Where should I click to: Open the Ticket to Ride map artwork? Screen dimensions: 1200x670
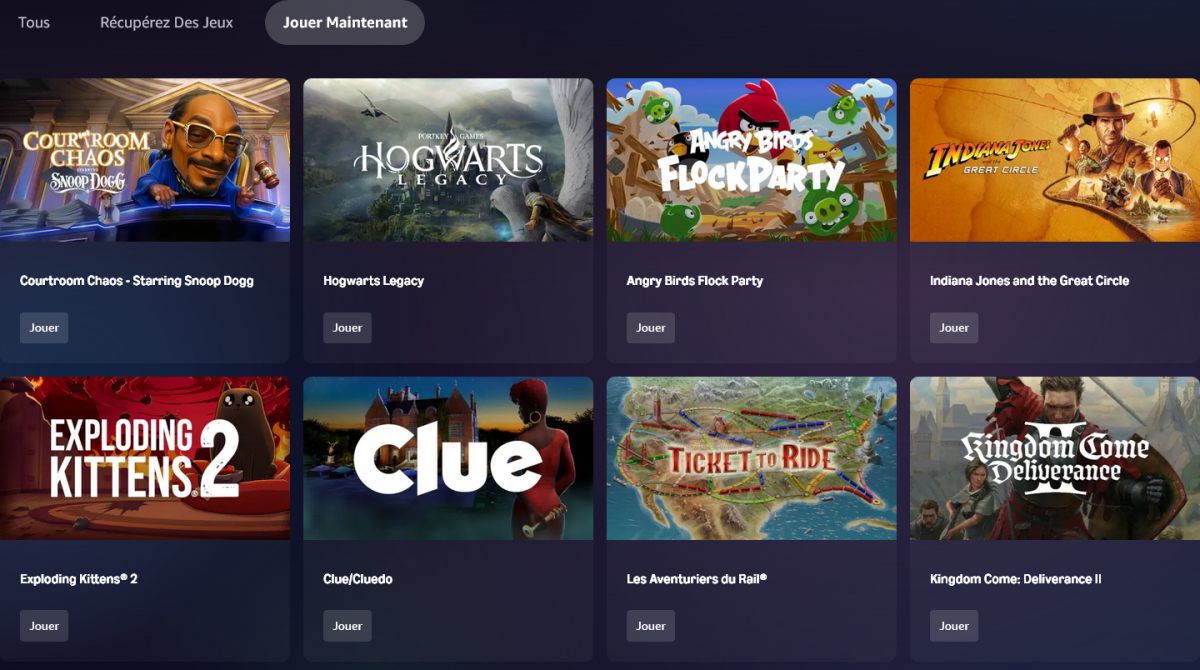(752, 458)
